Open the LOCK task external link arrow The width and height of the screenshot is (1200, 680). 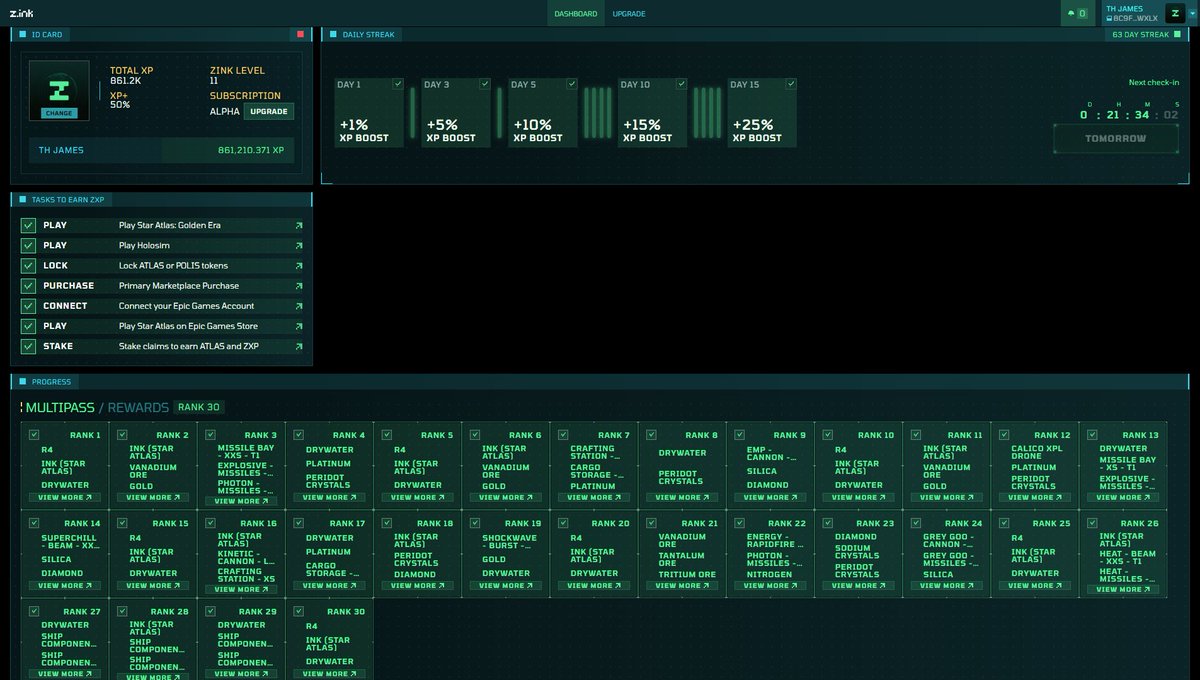point(299,265)
